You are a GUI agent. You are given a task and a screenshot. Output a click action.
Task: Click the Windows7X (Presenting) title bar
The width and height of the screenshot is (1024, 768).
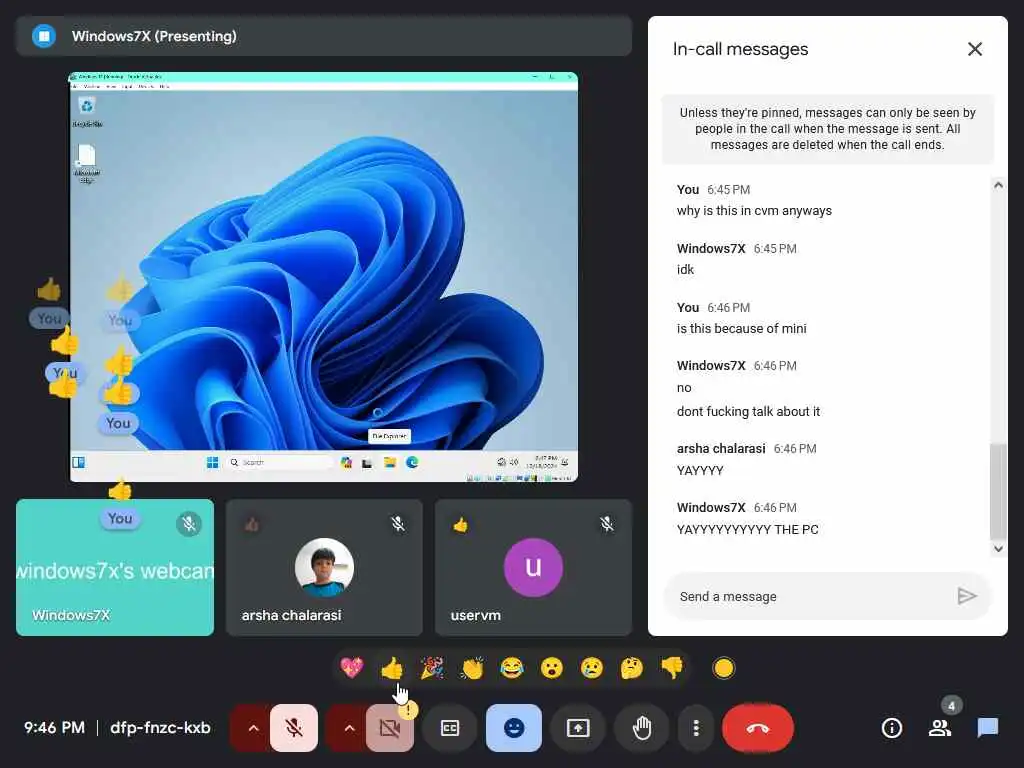(324, 36)
